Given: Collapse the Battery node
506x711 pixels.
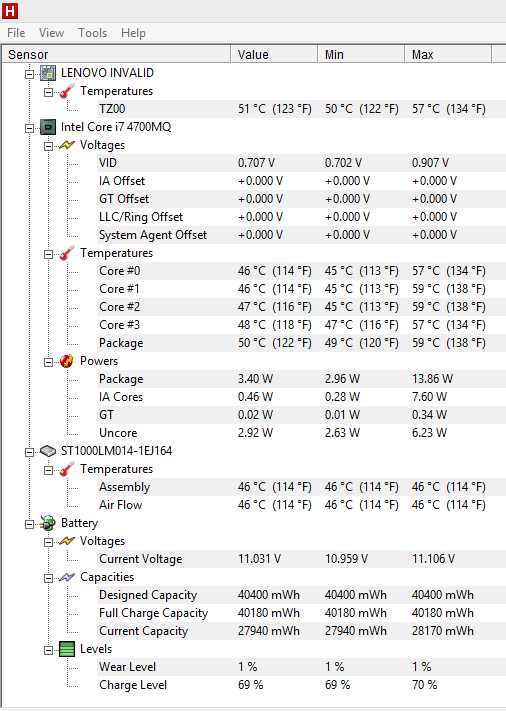Looking at the screenshot, I should tap(29, 524).
